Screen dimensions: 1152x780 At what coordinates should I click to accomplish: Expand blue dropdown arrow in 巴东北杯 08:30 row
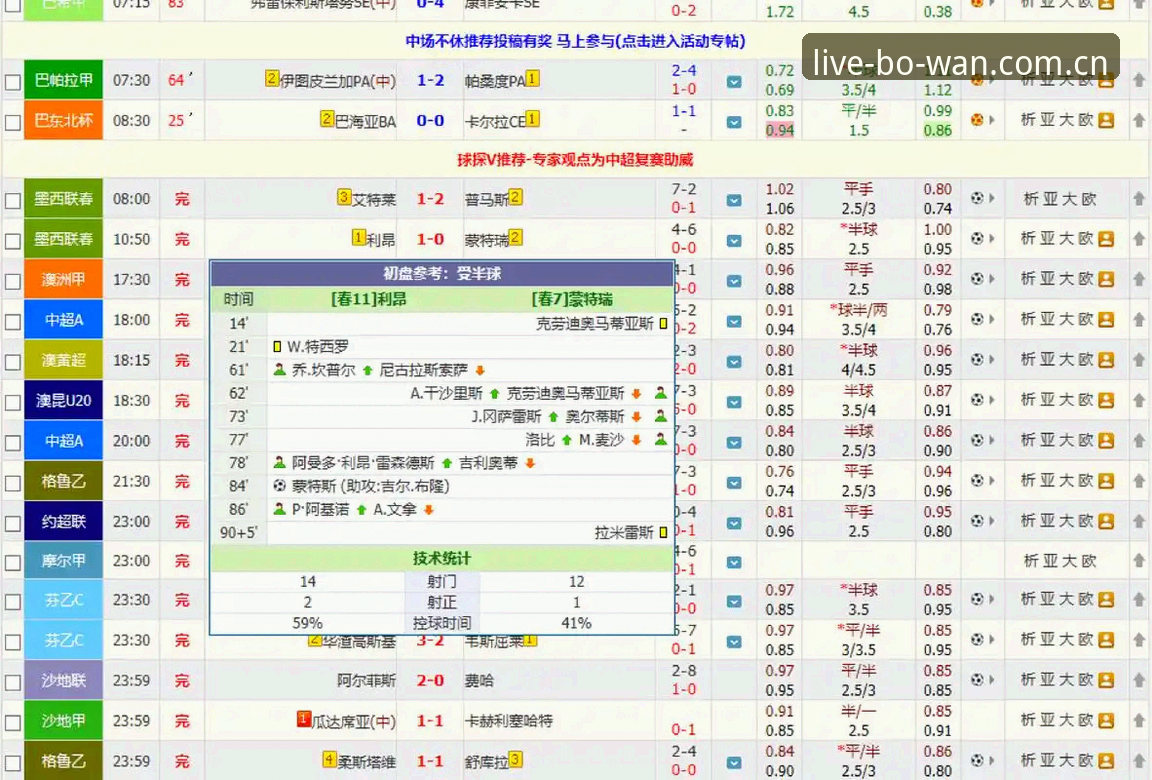pyautogui.click(x=734, y=123)
